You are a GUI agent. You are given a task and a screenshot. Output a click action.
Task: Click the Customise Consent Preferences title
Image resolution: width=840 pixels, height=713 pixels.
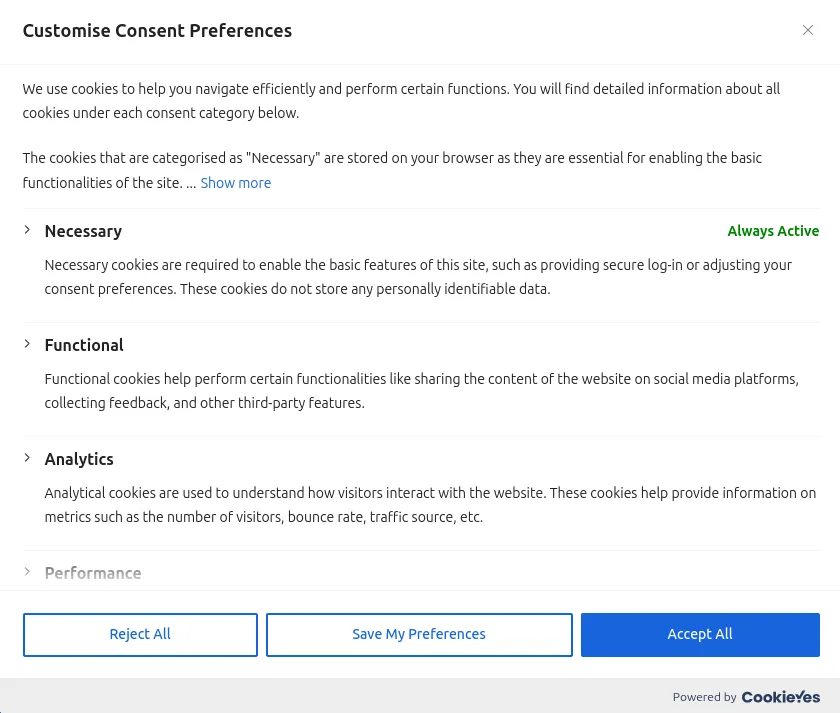click(157, 31)
